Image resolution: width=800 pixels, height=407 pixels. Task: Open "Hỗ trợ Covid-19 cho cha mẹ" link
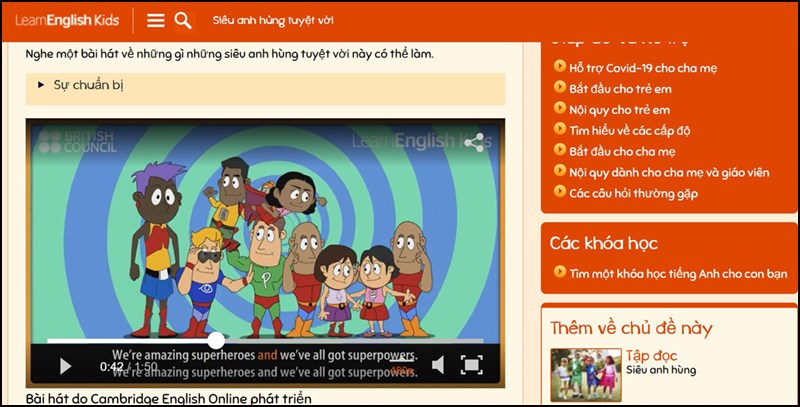click(x=643, y=68)
